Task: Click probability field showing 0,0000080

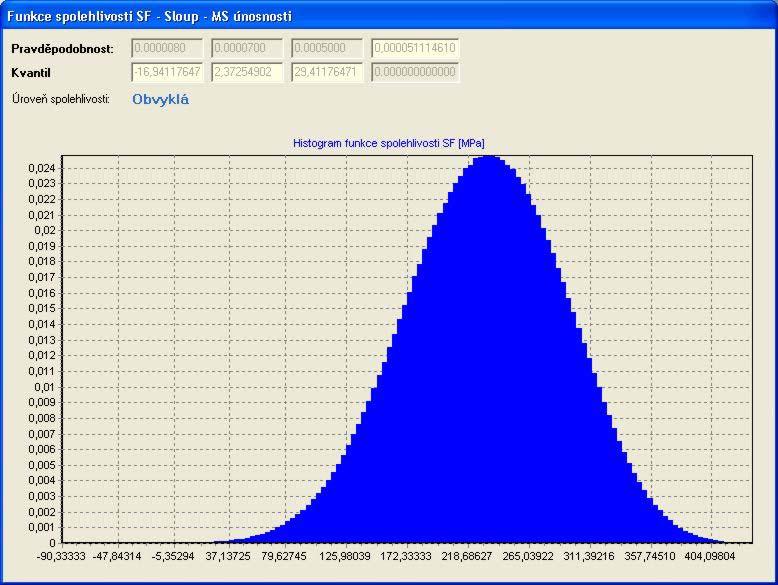Action: pos(167,48)
